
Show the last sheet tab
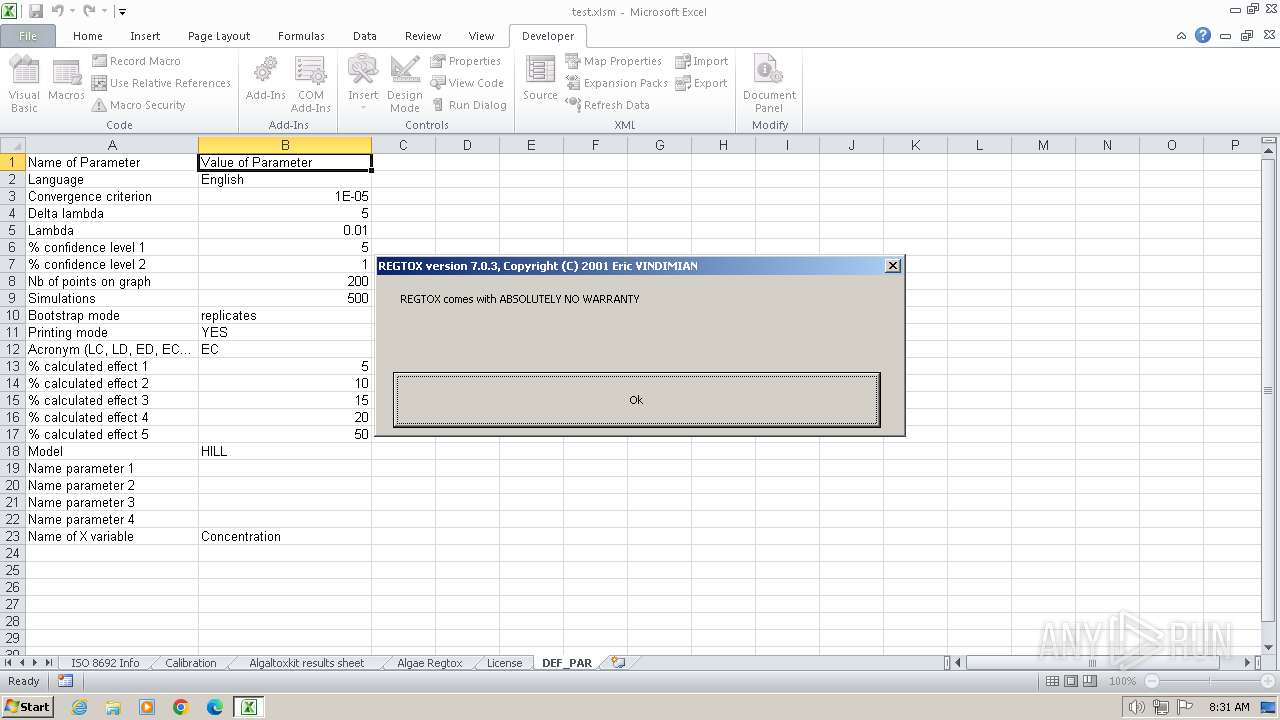[49, 663]
